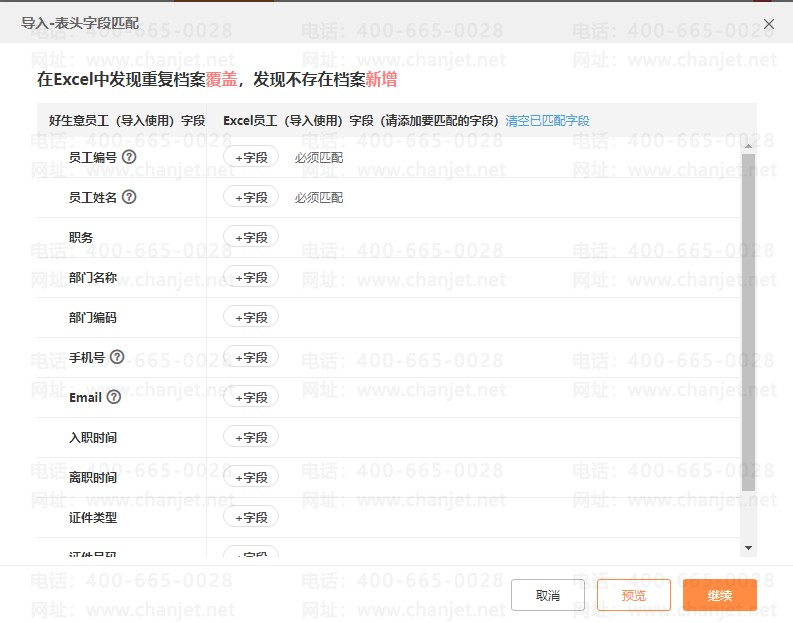
Task: Add field for Email row
Action: point(251,397)
